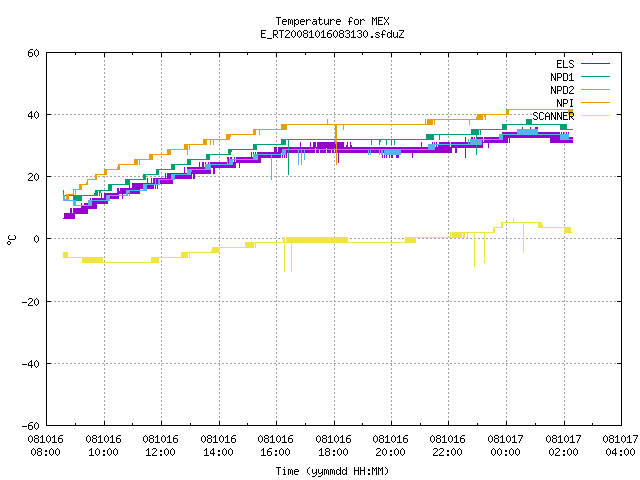The height and width of the screenshot is (480, 640).
Task: Click the 'Time (yymmdd HH:MM)' axis title
Action: pos(332,471)
